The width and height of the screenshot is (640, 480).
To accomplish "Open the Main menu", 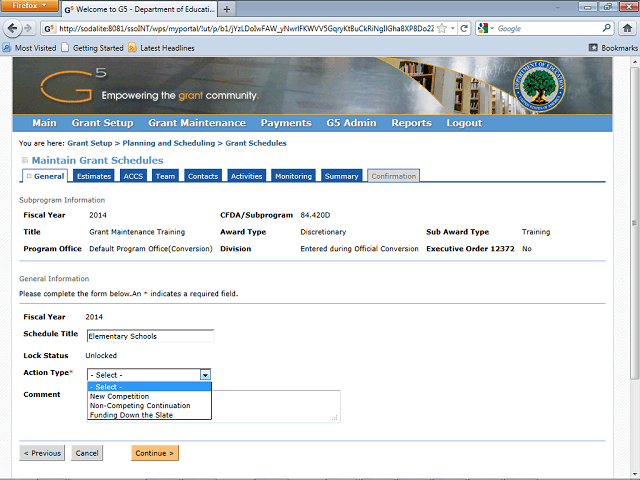I will pos(44,123).
